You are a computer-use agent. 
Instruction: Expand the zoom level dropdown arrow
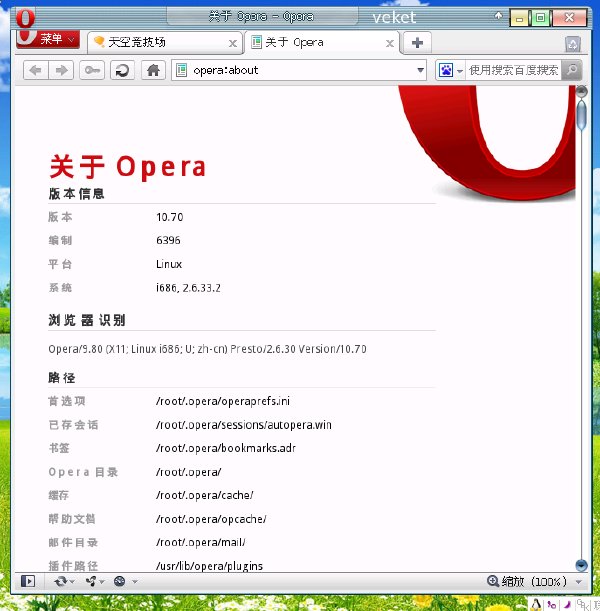[x=579, y=582]
